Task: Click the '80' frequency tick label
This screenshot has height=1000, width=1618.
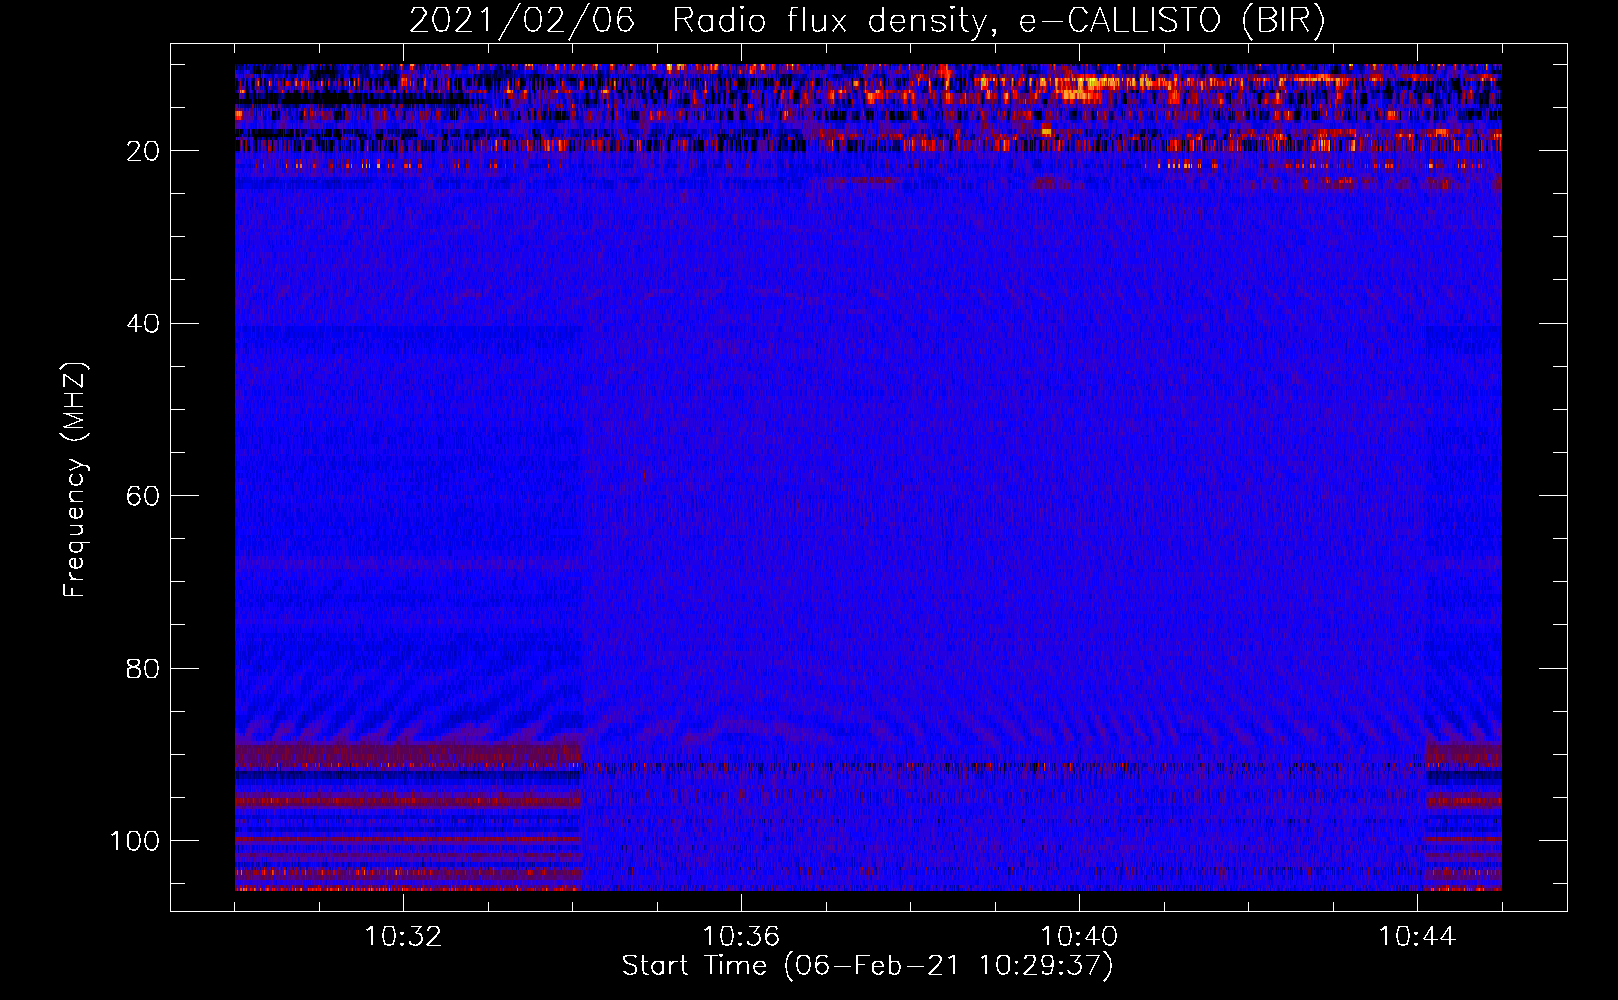Action: click(144, 668)
